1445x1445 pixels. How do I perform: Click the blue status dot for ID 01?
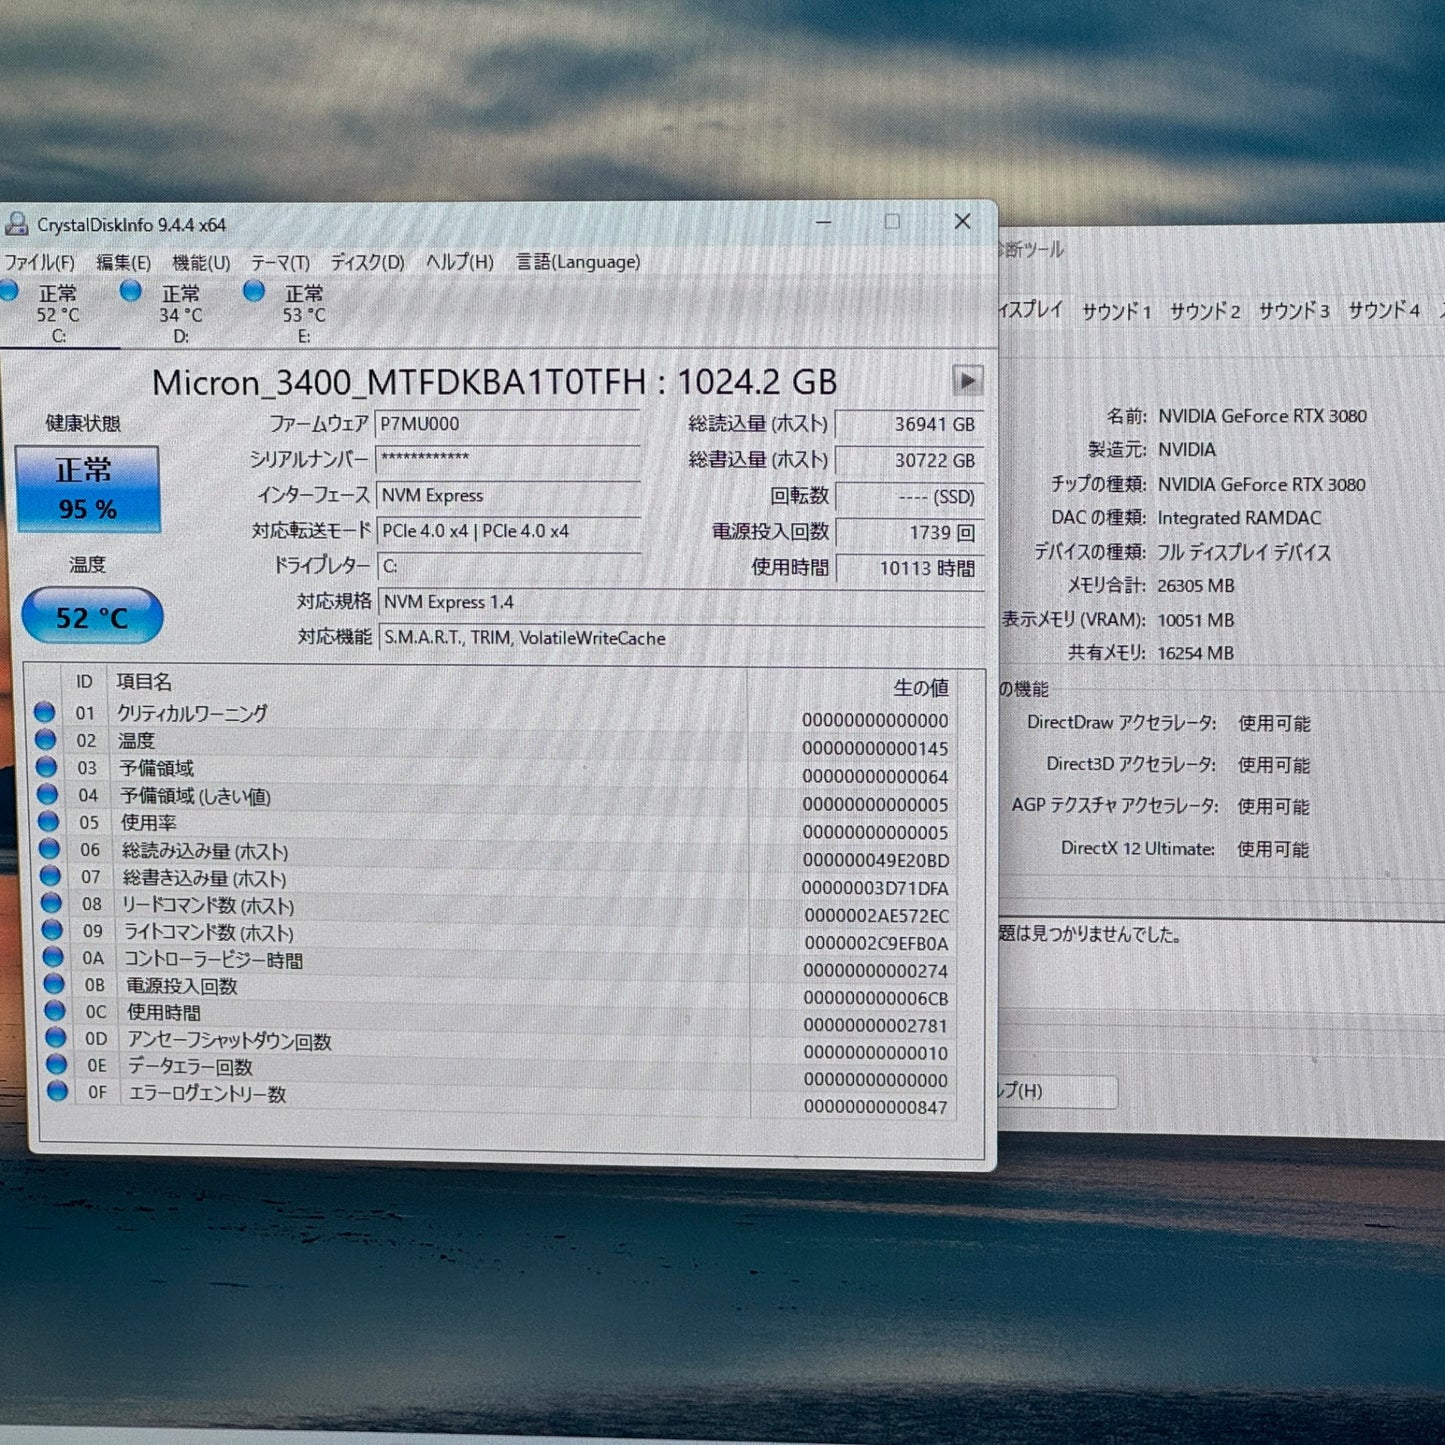(44, 712)
